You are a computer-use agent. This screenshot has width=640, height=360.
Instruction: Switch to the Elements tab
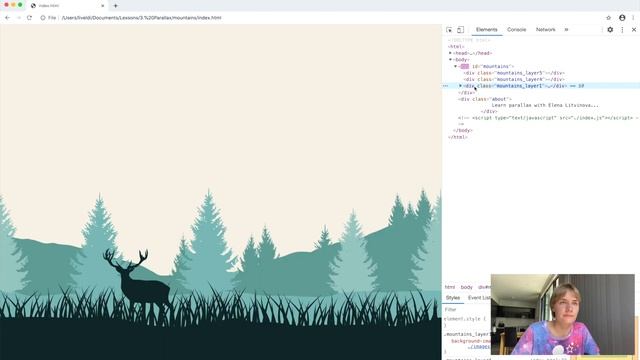[x=487, y=30]
